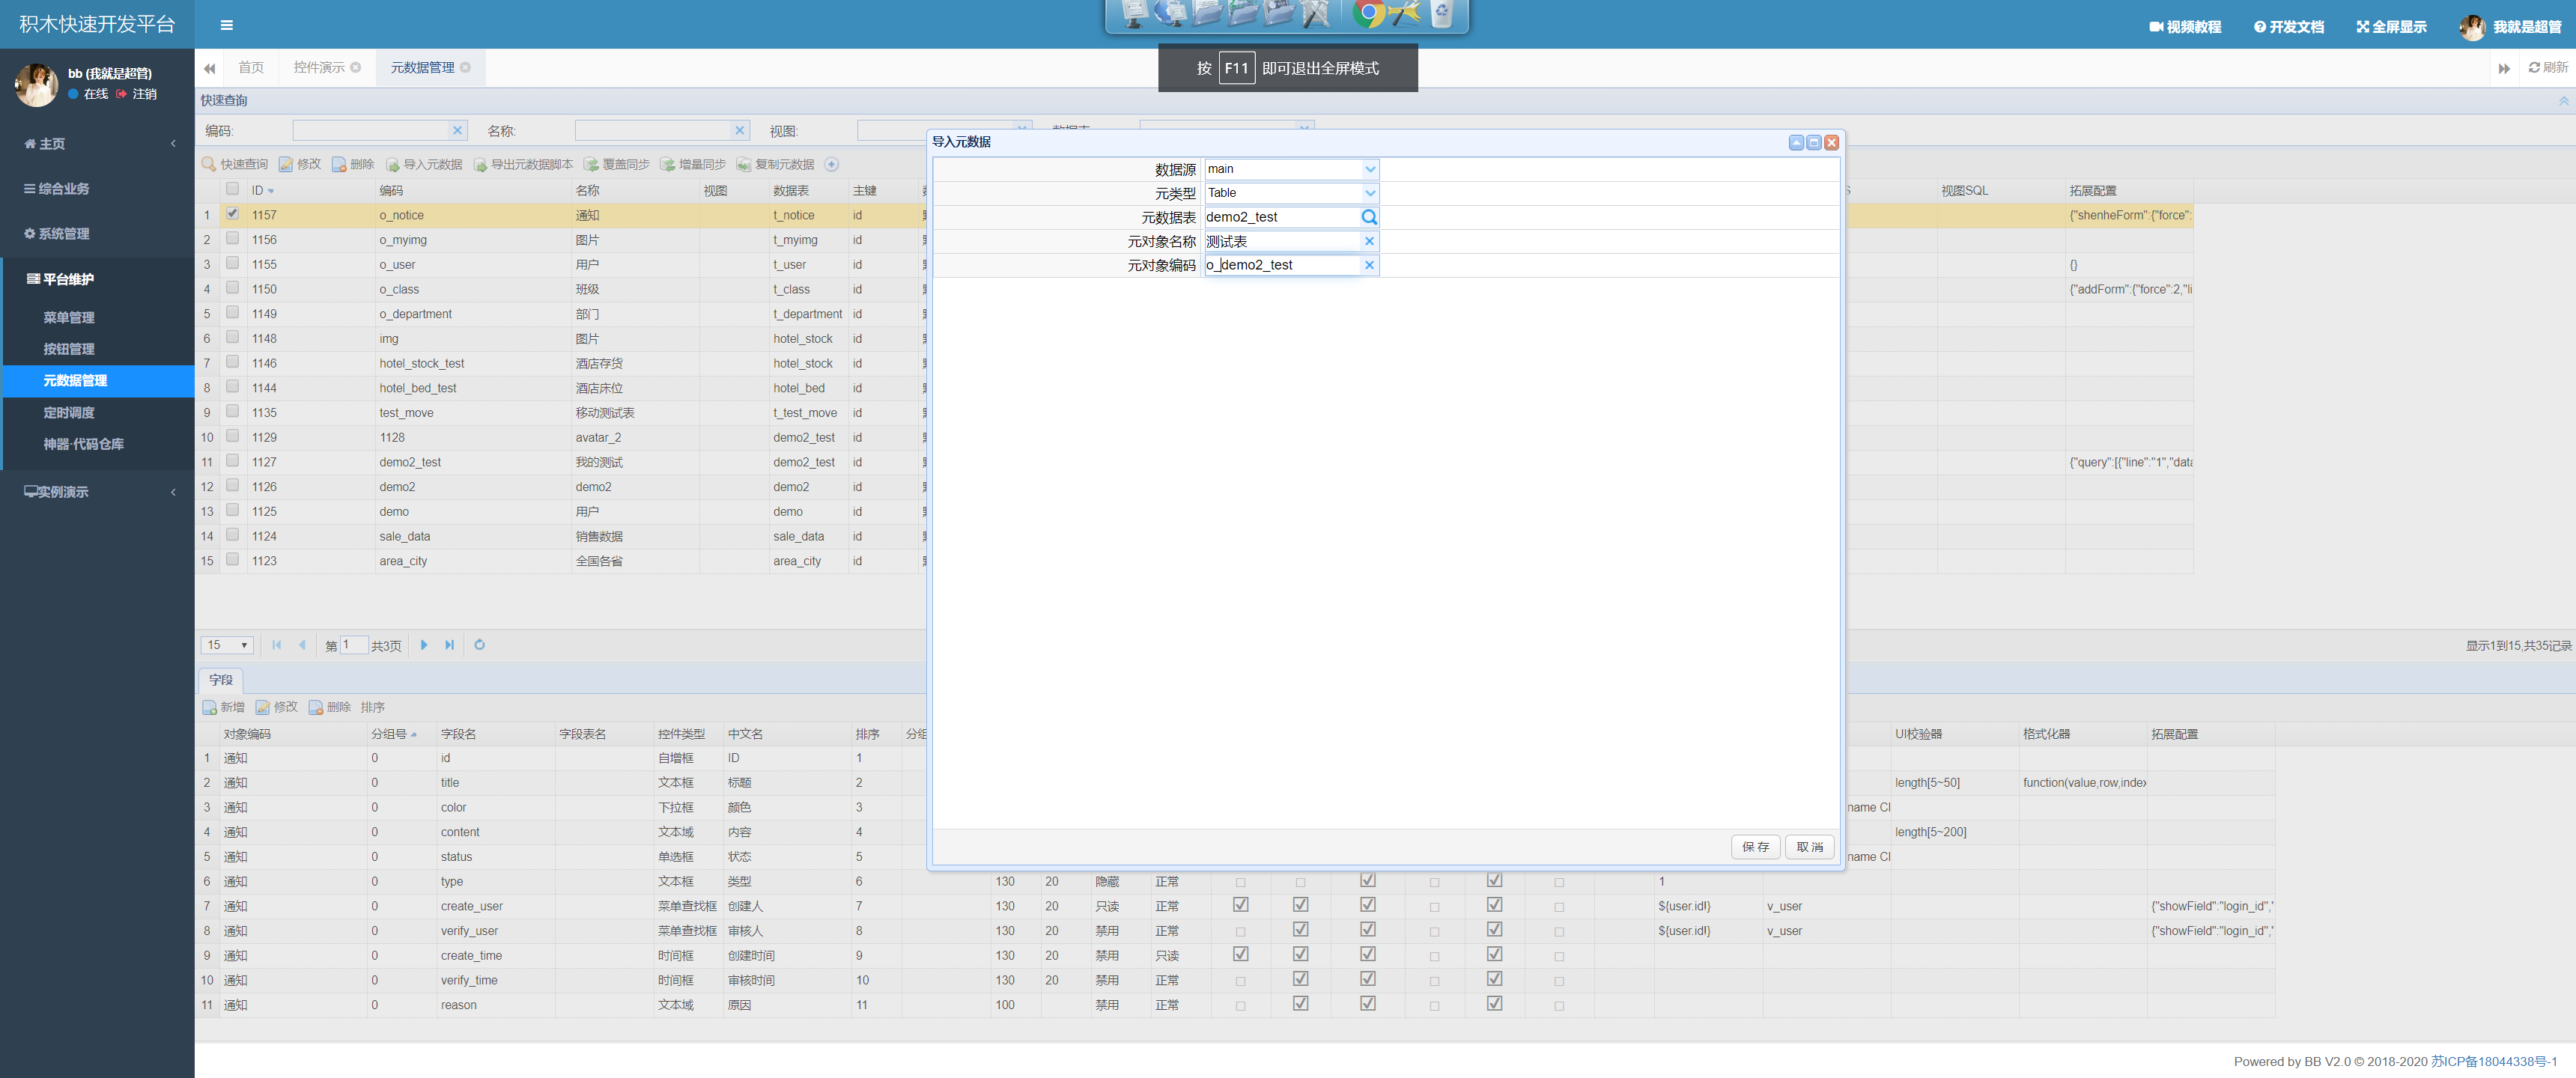Click 复制元数据 toolbar button

775,164
